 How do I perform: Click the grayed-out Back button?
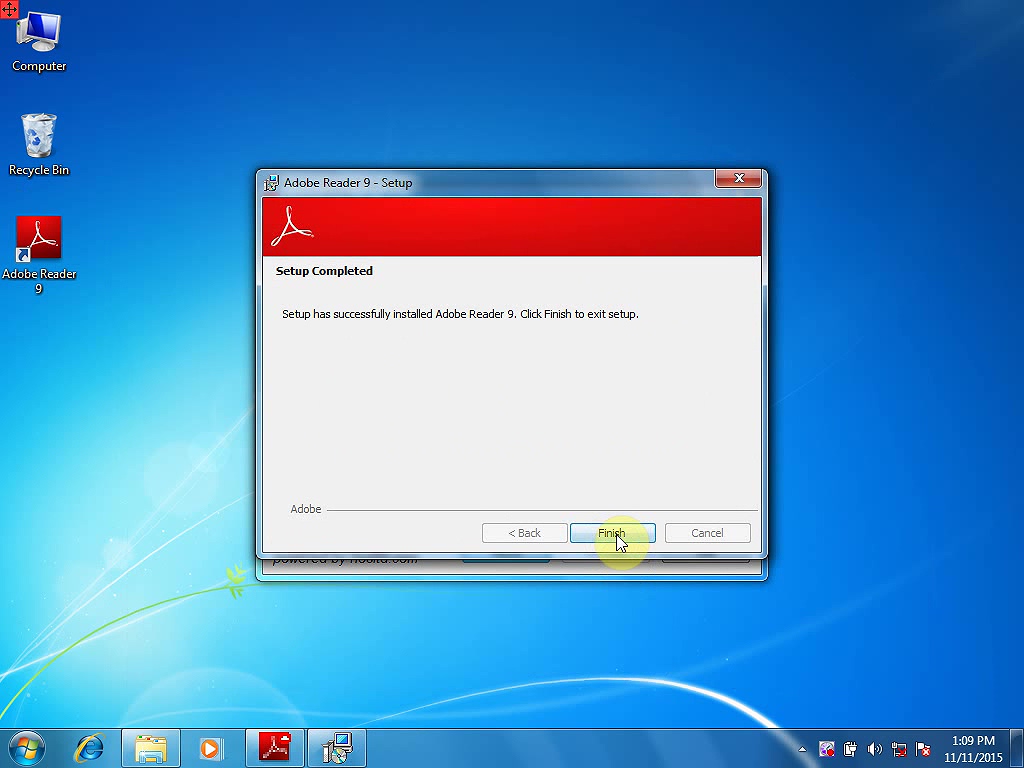tap(524, 533)
